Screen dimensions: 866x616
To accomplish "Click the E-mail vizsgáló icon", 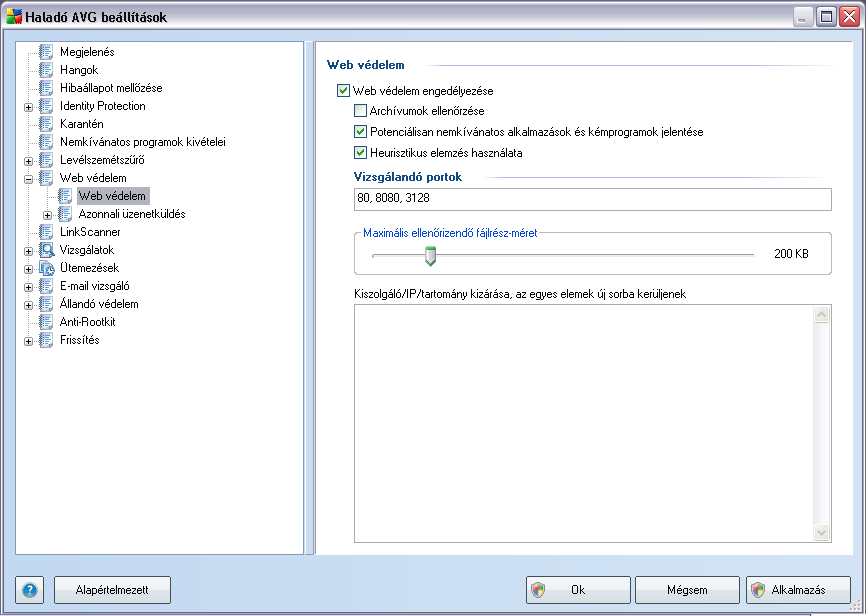I will coord(46,286).
